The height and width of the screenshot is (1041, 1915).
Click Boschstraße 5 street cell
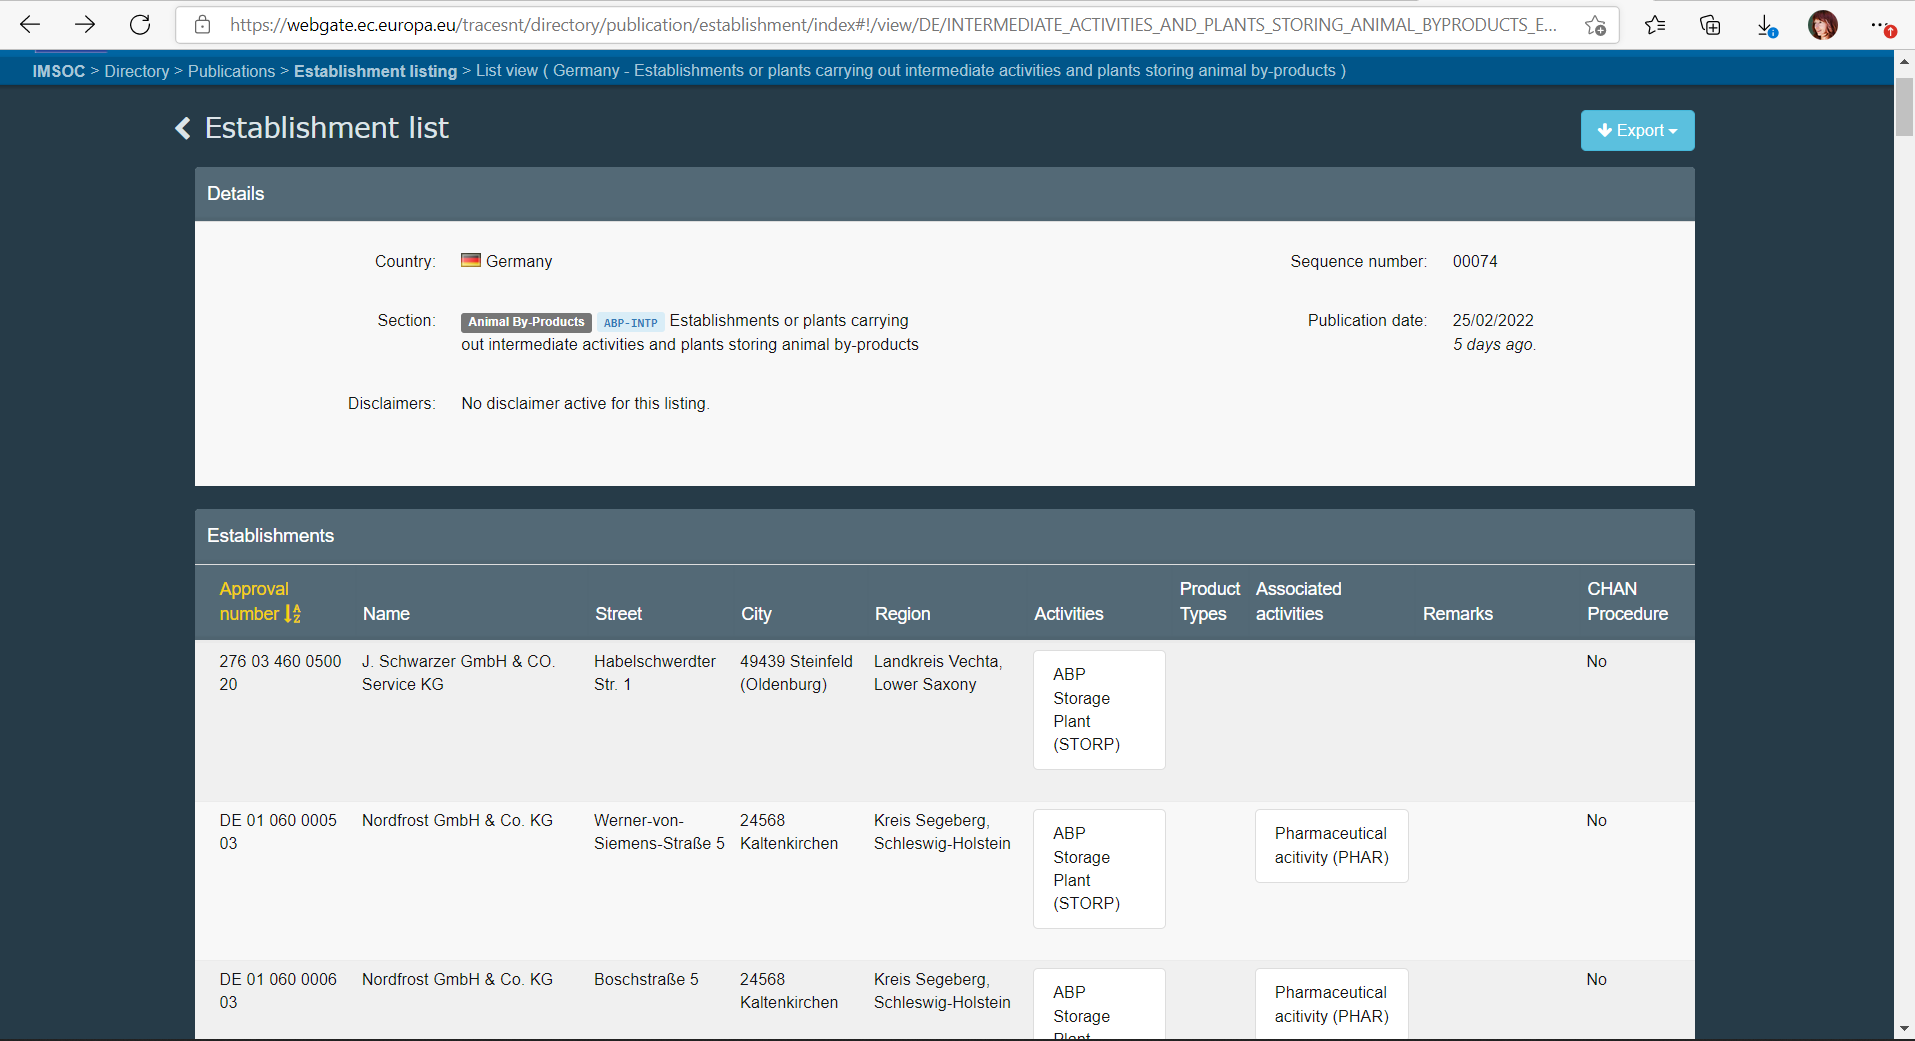(x=646, y=980)
